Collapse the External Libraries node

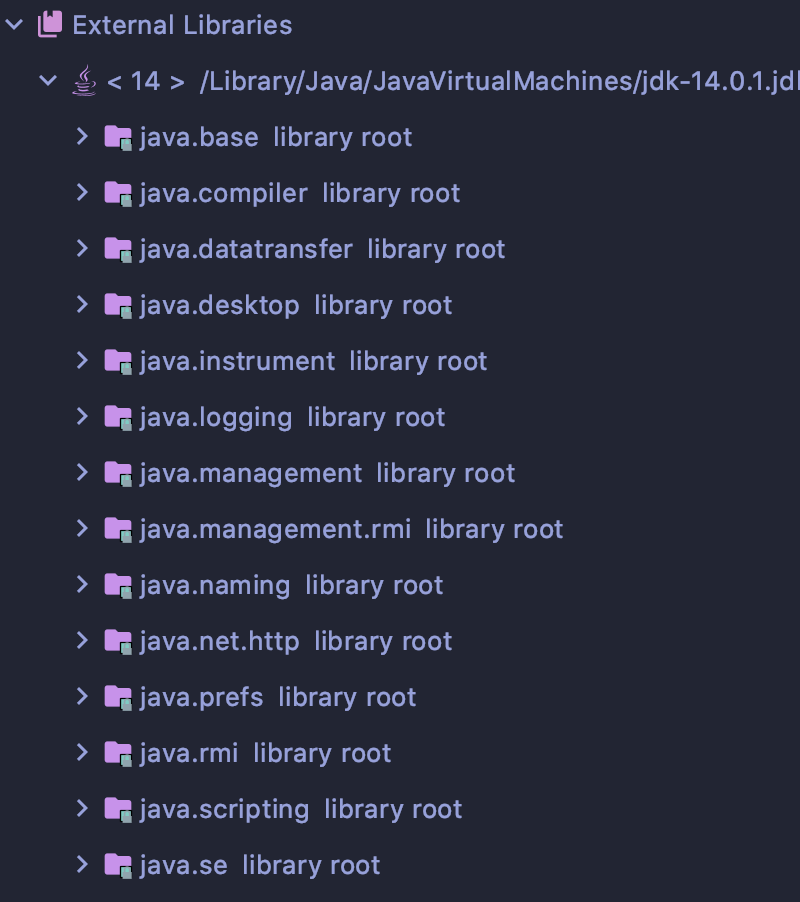(x=14, y=25)
